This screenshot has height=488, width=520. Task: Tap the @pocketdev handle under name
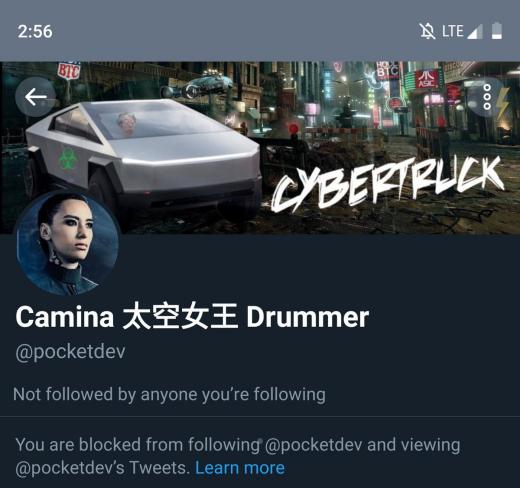pos(70,352)
